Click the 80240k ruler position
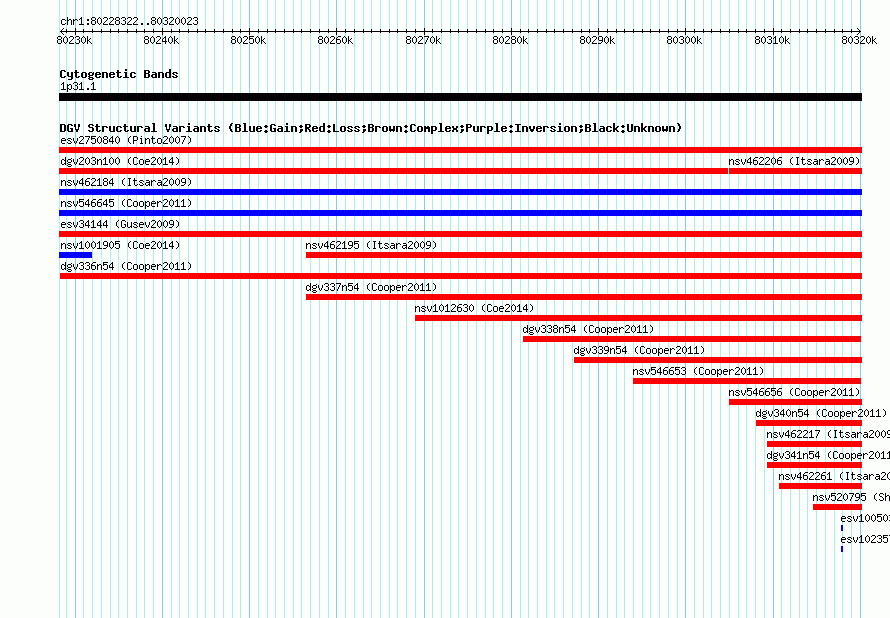The height and width of the screenshot is (618, 890). [x=161, y=40]
